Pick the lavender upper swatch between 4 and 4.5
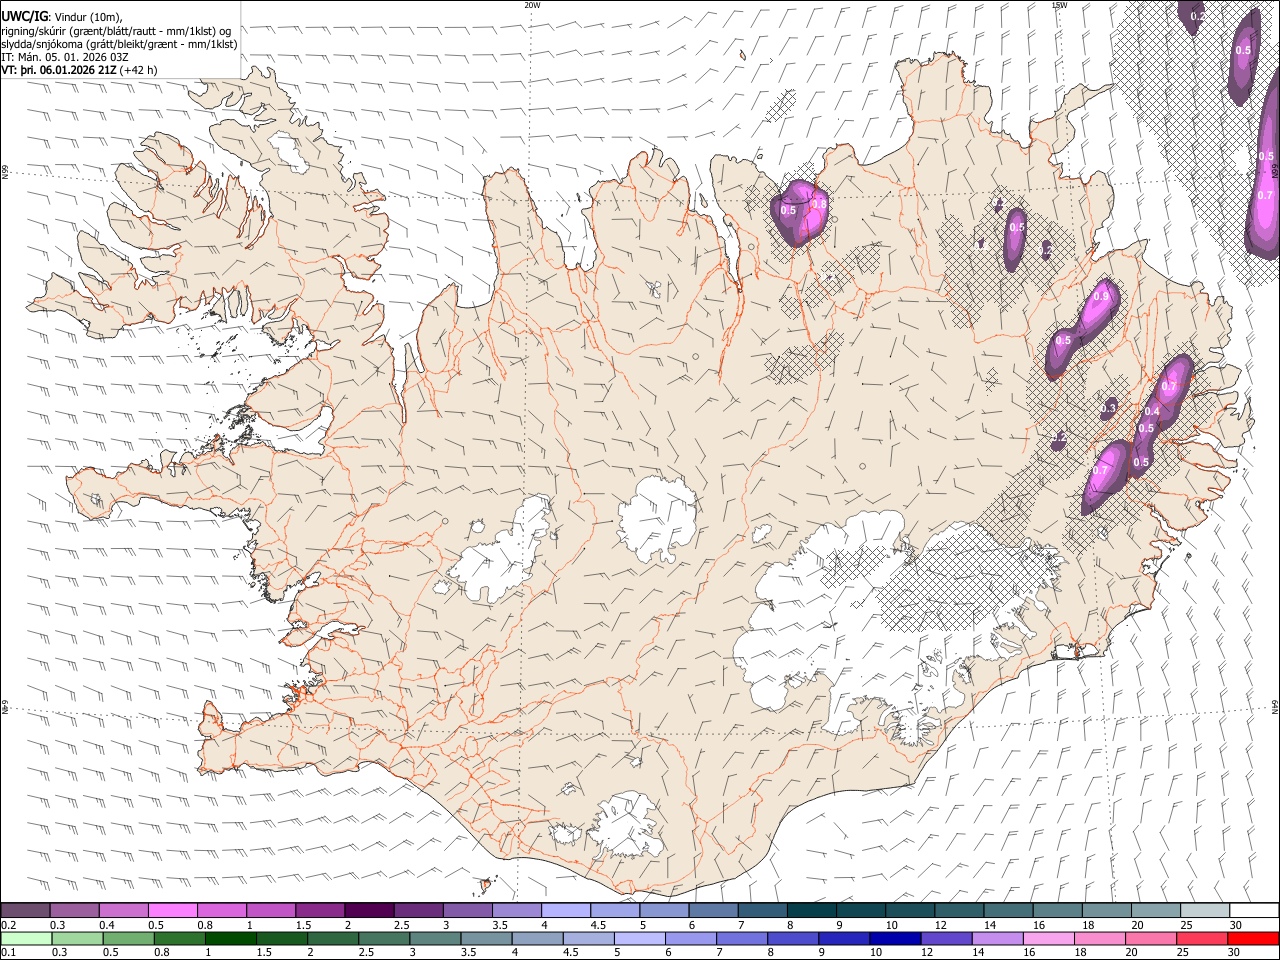This screenshot has width=1280, height=960. point(567,910)
